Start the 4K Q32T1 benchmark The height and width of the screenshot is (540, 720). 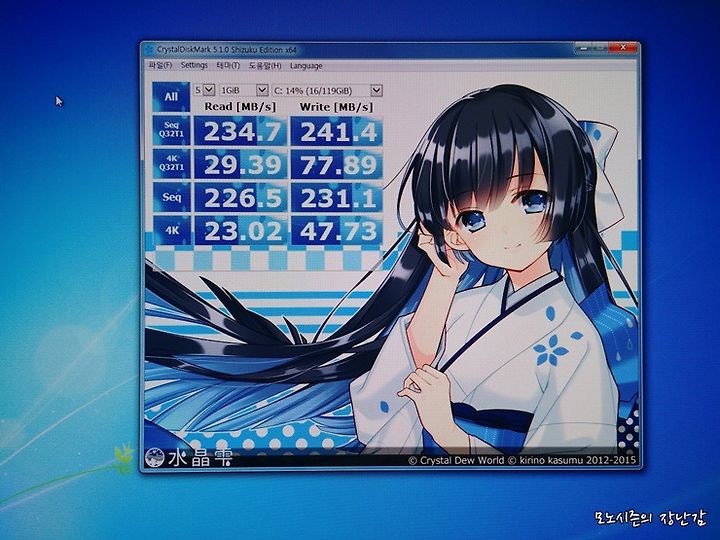(171, 163)
